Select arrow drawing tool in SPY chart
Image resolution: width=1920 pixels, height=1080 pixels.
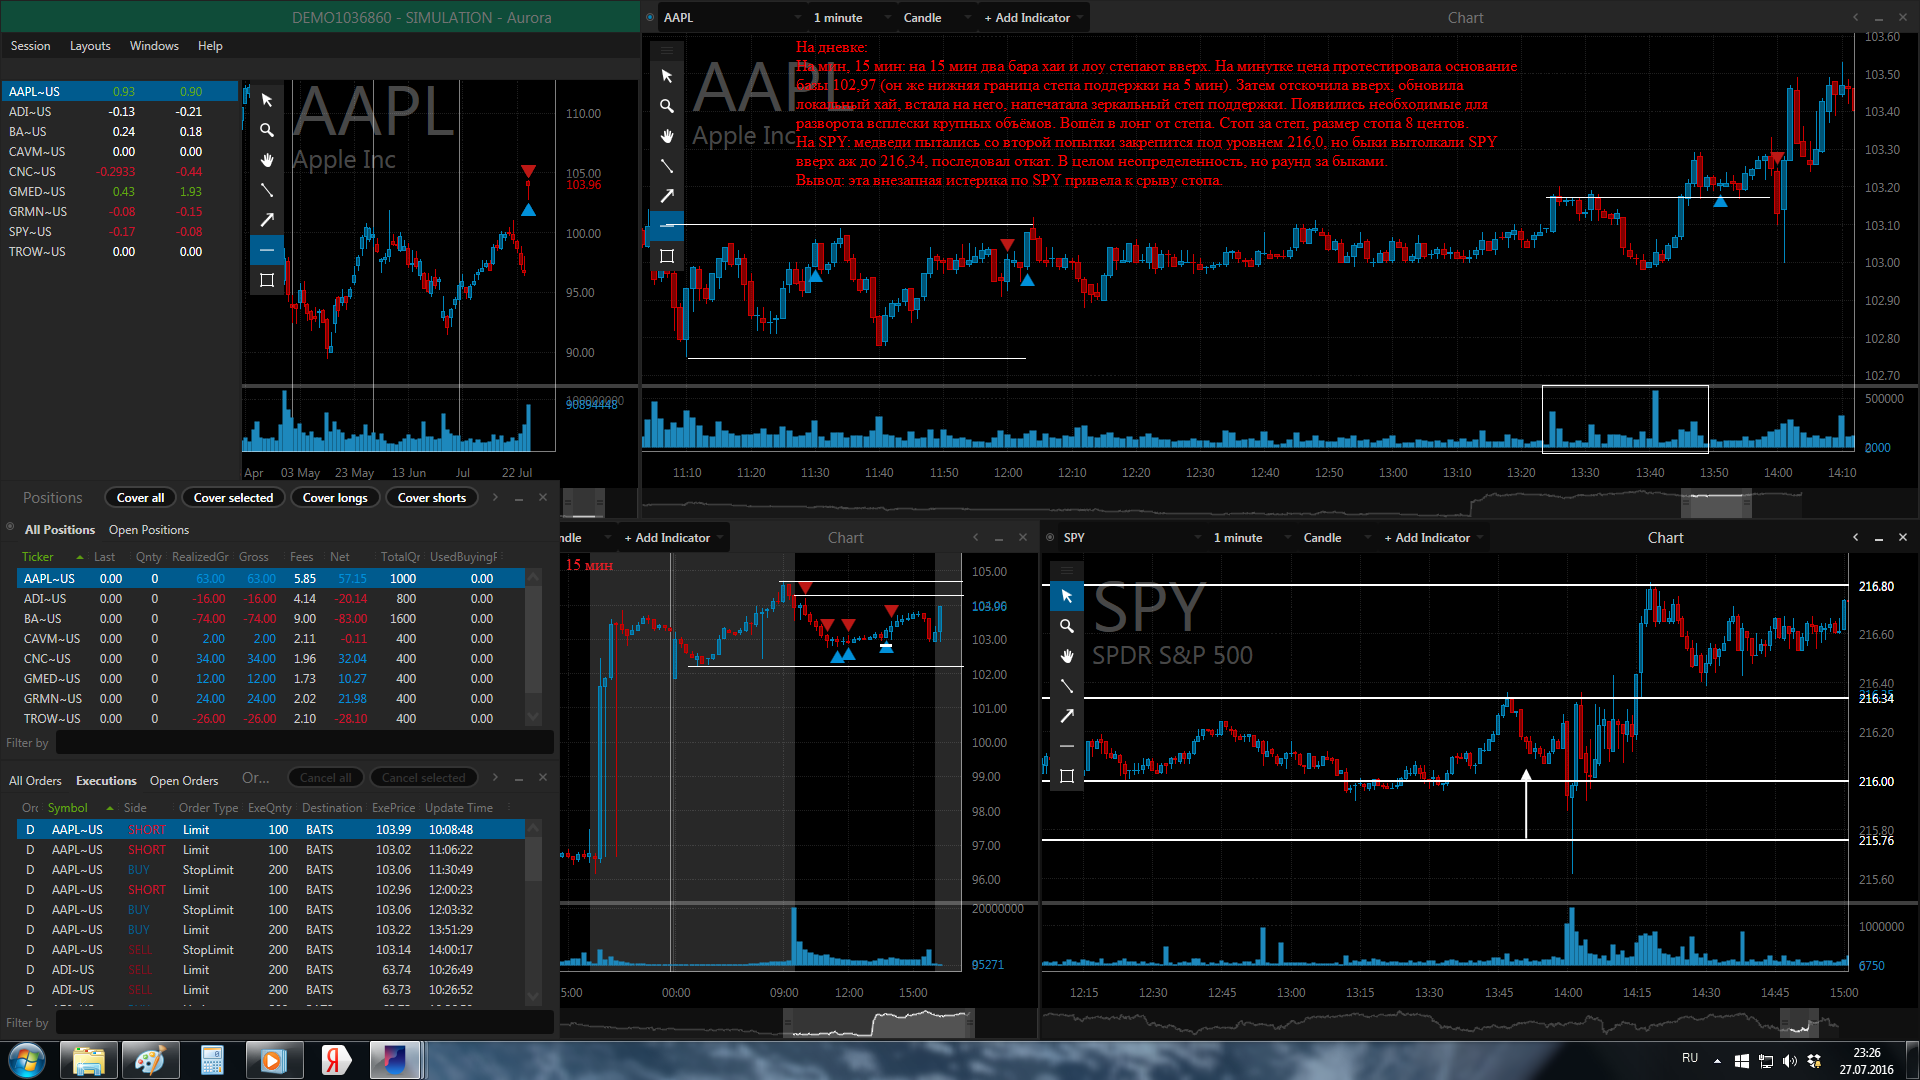tap(1067, 716)
